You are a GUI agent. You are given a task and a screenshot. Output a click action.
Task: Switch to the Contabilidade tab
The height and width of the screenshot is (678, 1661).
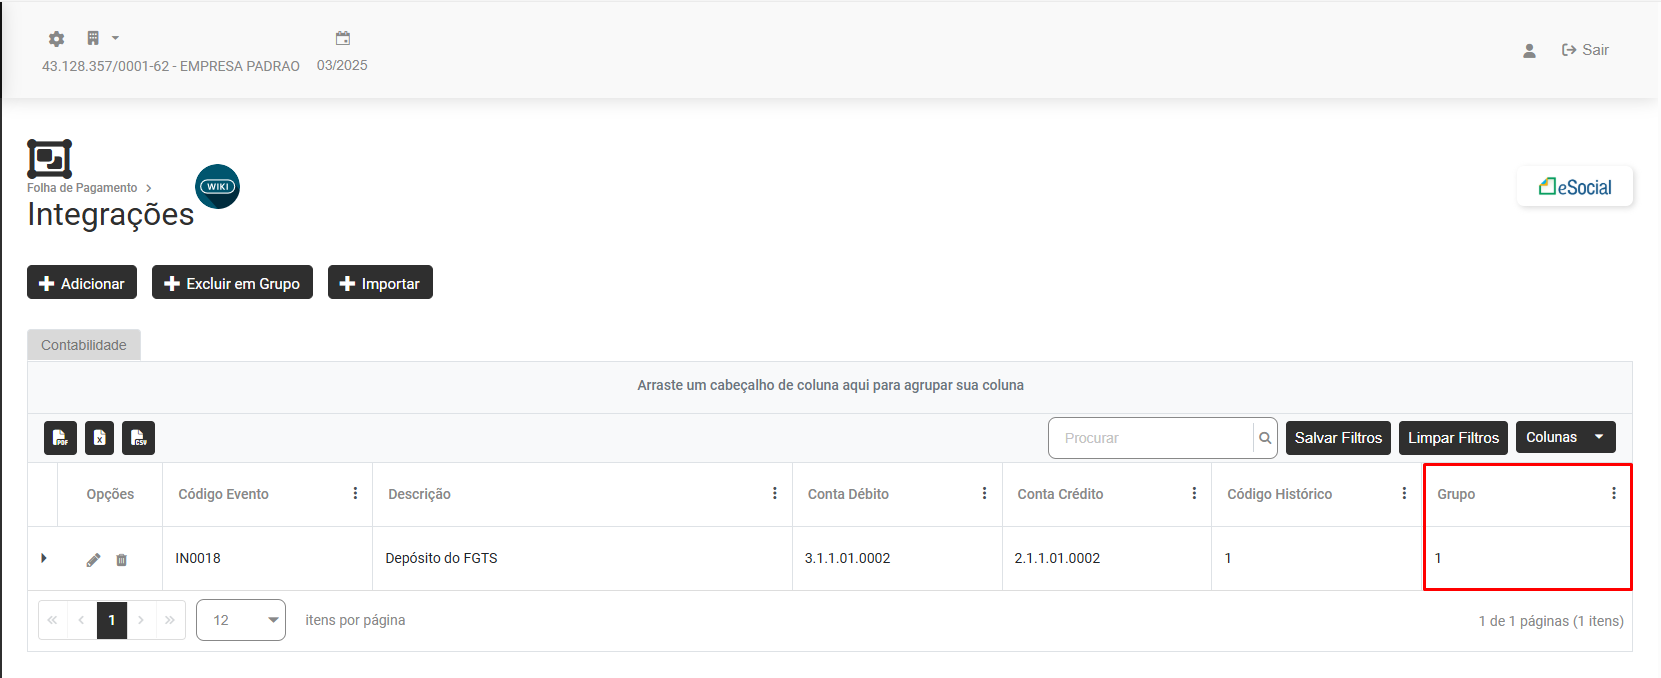[x=84, y=345]
